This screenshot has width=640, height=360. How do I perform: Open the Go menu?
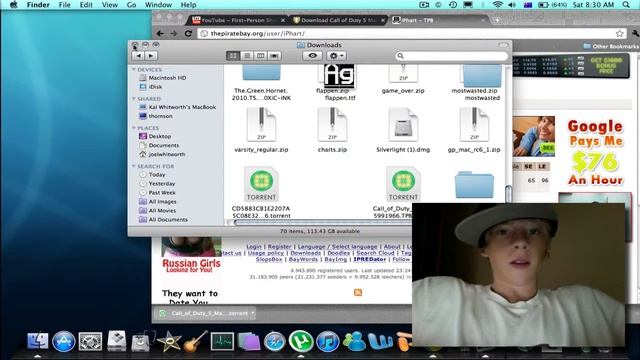coord(131,5)
